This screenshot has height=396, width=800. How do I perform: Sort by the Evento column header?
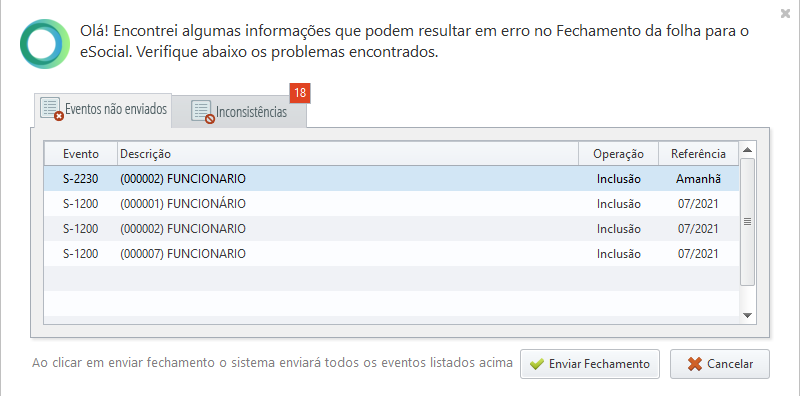coord(81,154)
